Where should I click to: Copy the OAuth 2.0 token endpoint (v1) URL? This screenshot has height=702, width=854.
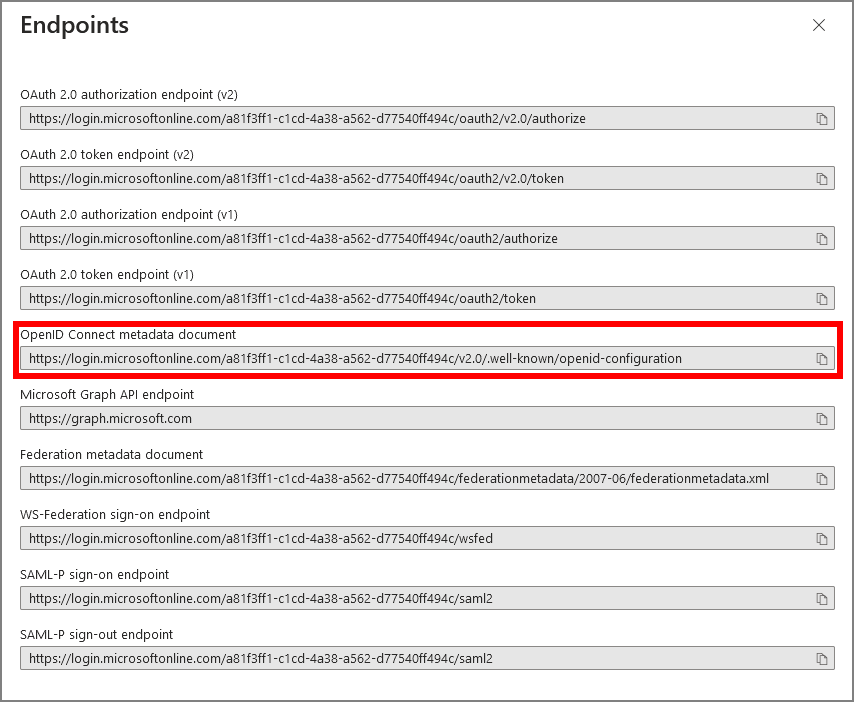822,299
